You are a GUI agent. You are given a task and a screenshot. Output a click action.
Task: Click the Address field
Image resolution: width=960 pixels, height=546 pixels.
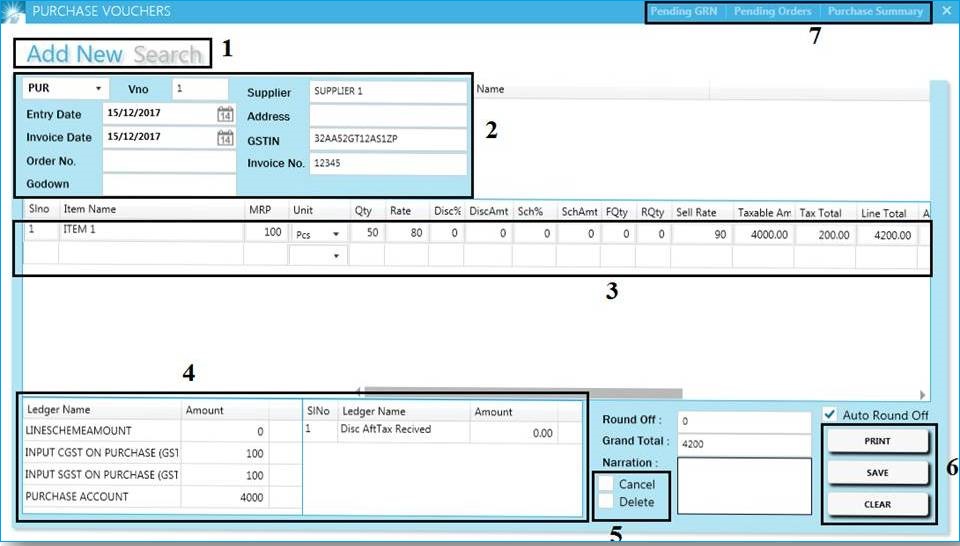click(x=388, y=116)
